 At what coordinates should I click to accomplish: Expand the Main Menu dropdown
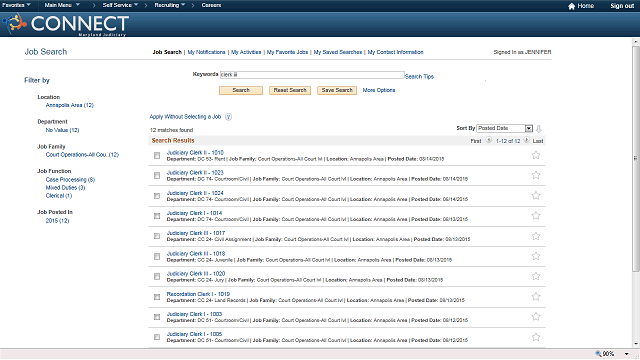[x=62, y=5]
